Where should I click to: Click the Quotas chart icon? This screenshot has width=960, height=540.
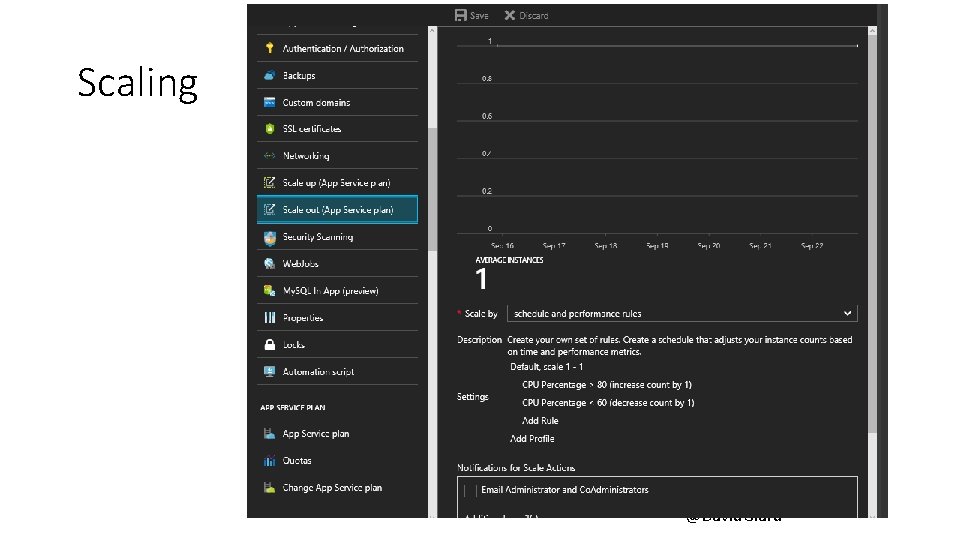click(x=269, y=460)
